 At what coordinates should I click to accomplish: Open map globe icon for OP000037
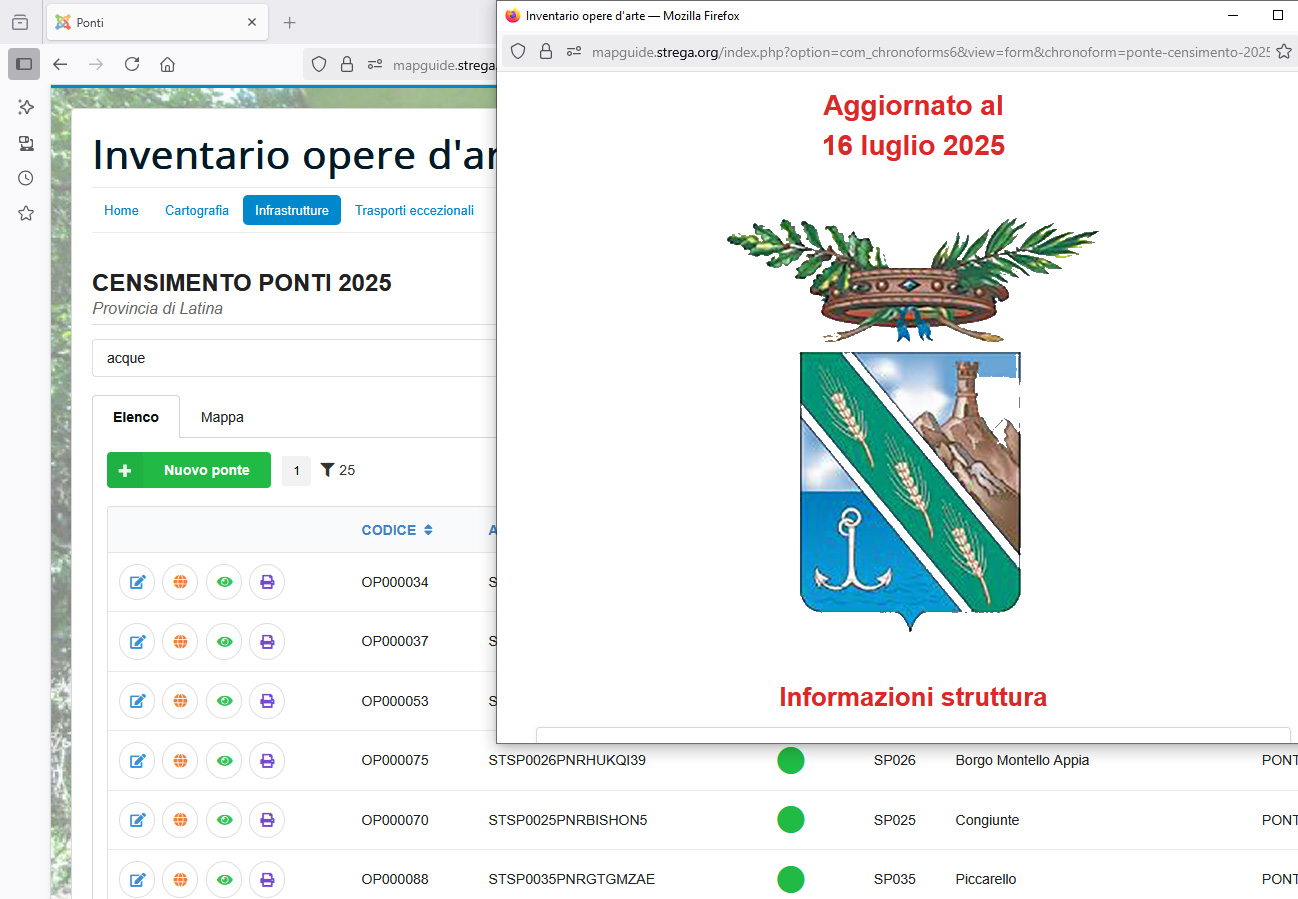click(180, 641)
